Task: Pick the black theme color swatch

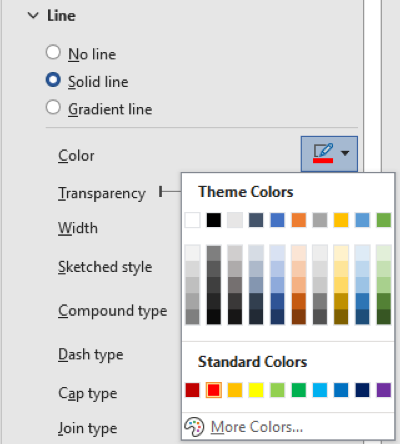Action: point(214,220)
